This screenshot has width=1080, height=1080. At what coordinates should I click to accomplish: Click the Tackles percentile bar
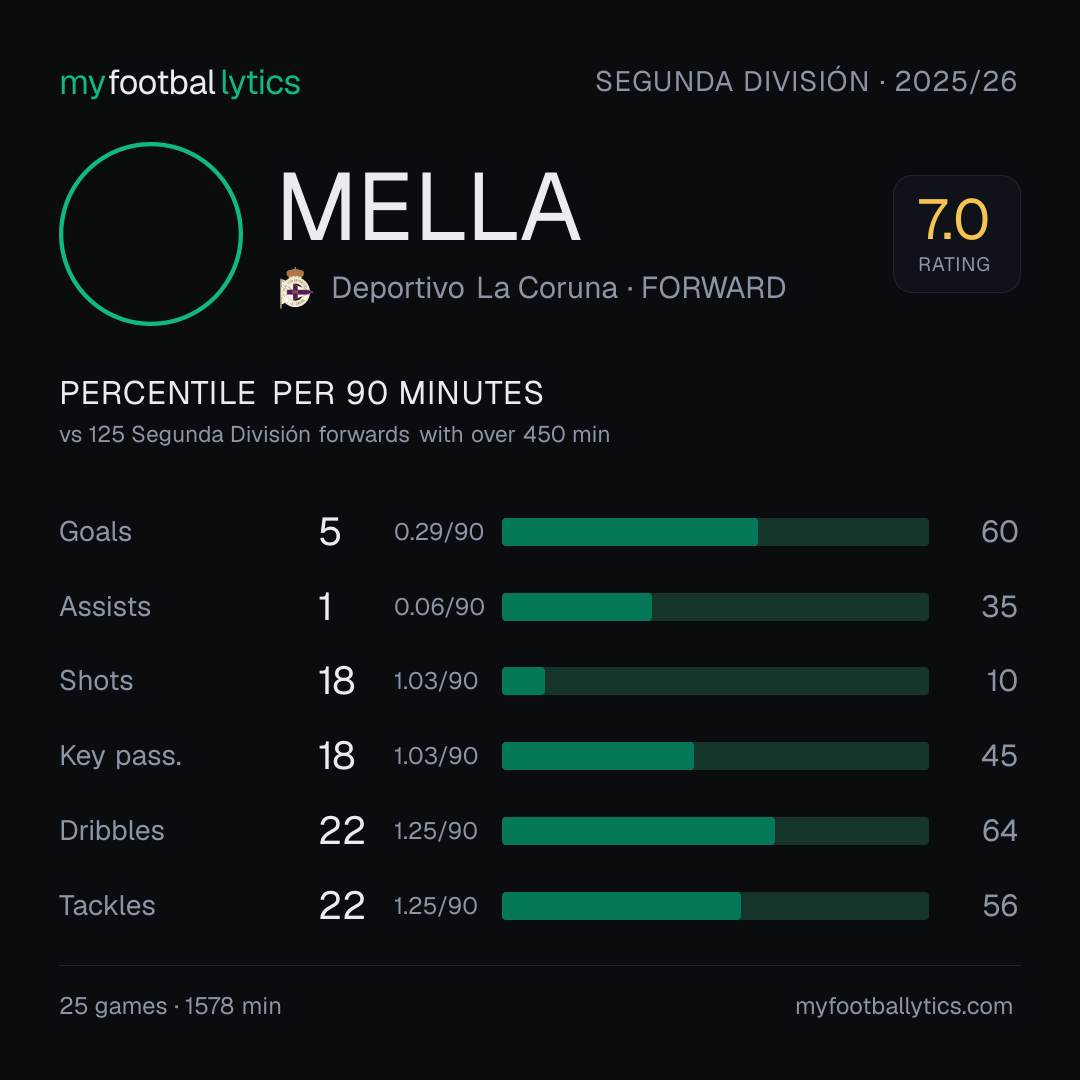click(715, 906)
